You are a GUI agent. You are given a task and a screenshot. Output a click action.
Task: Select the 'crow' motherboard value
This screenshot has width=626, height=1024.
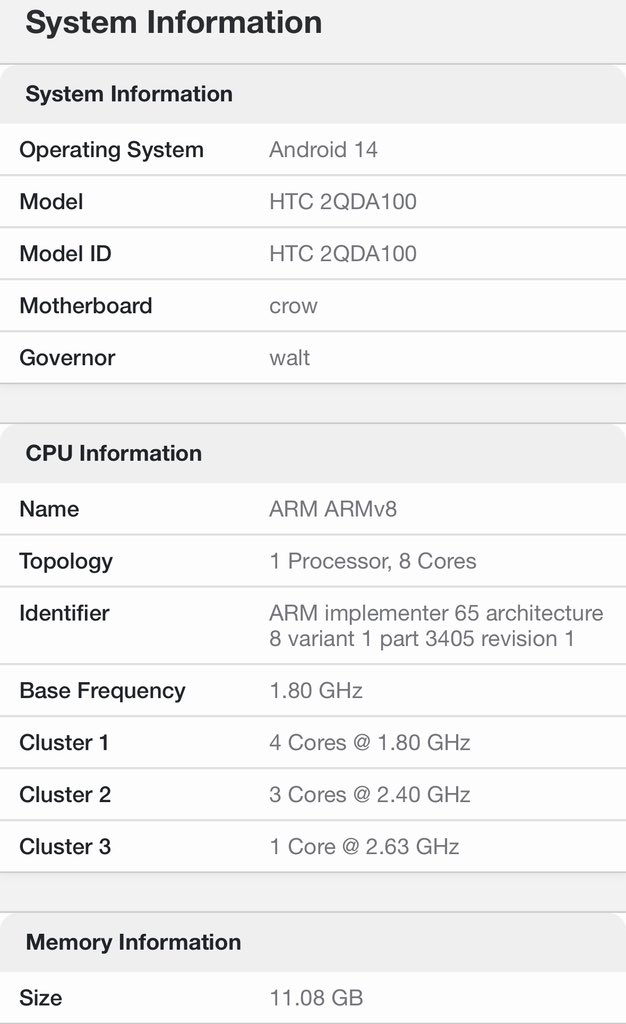pyautogui.click(x=293, y=306)
